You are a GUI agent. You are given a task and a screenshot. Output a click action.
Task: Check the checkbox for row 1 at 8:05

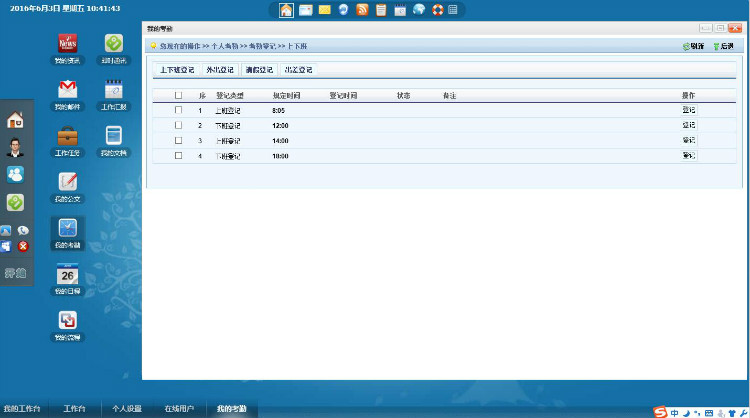(x=178, y=110)
